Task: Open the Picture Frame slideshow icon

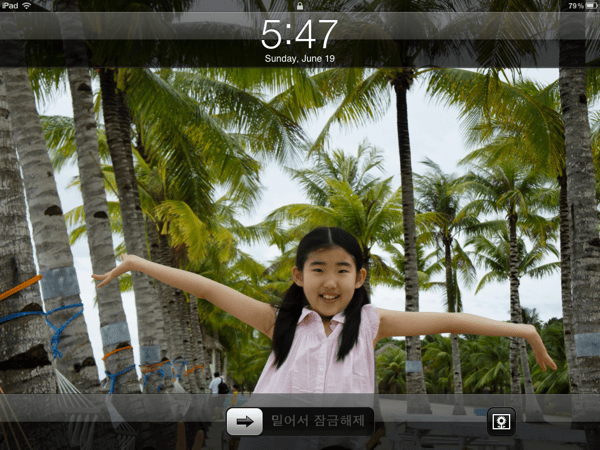Action: 500,421
